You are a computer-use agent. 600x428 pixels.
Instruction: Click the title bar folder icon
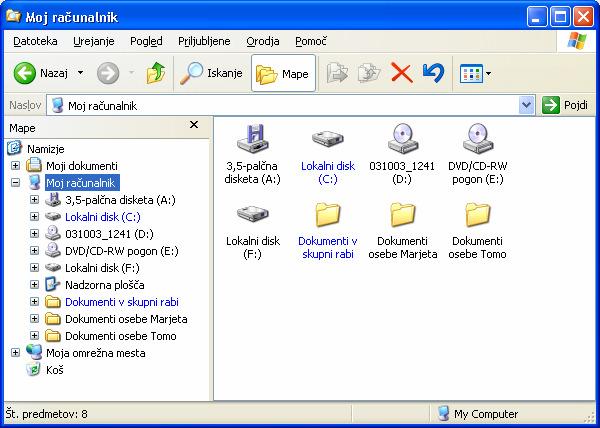click(x=13, y=16)
